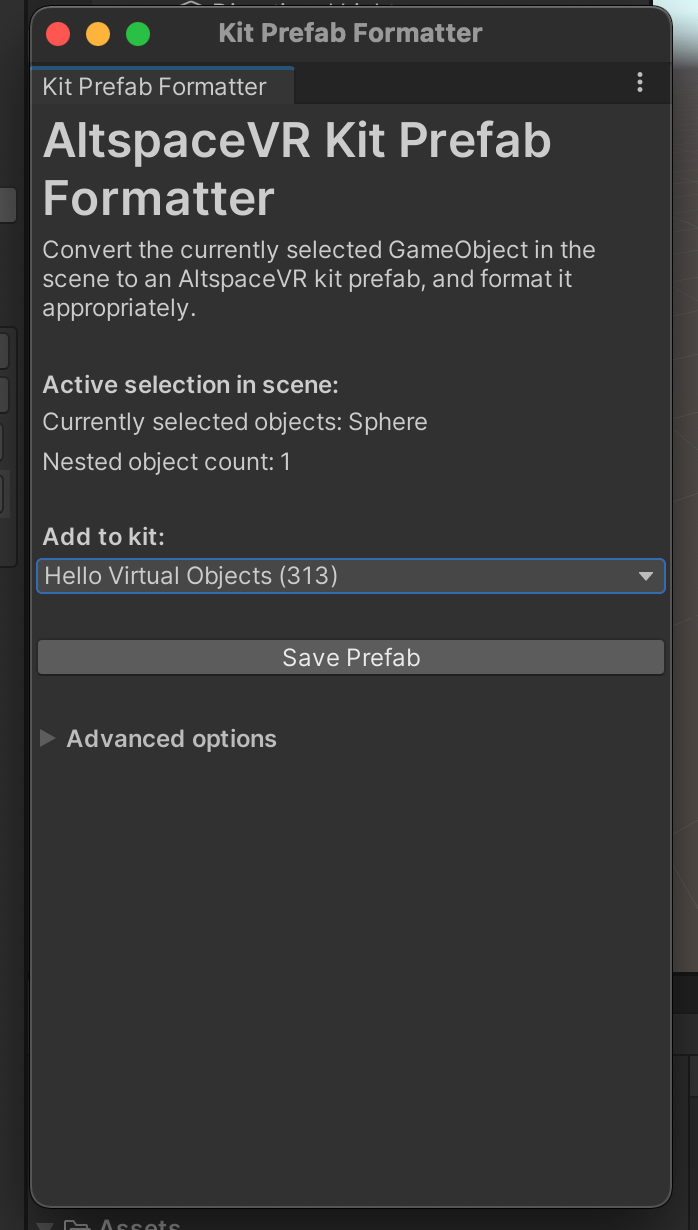Zoom window using the green button
This screenshot has height=1230, width=698.
point(138,34)
